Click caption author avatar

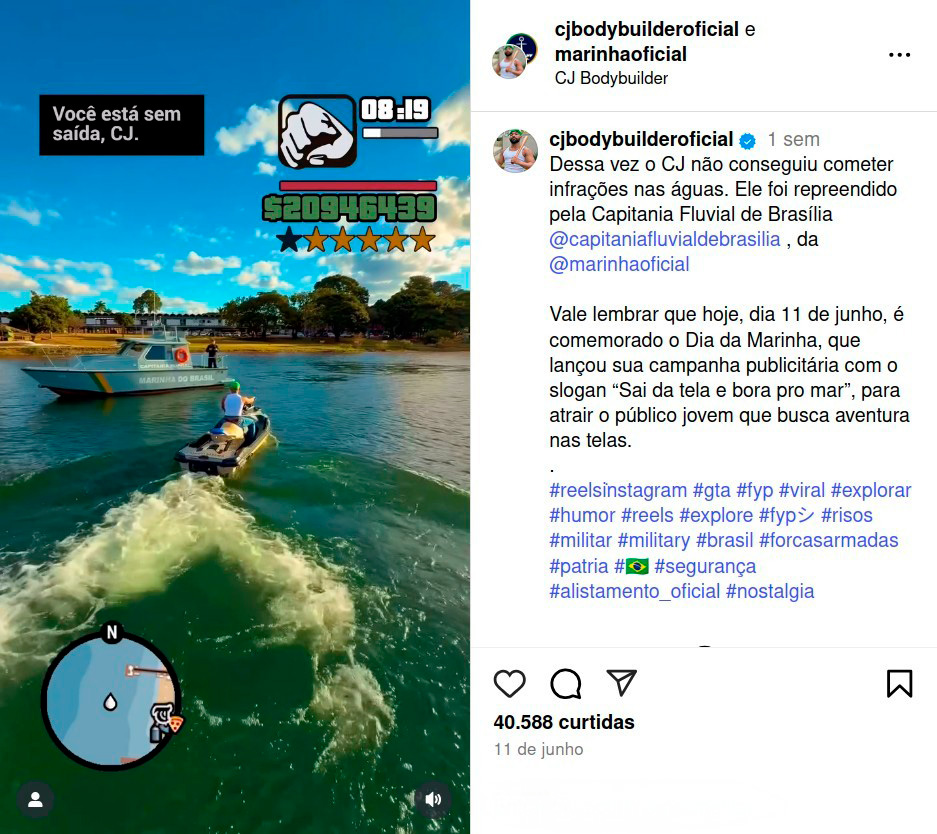click(x=515, y=151)
